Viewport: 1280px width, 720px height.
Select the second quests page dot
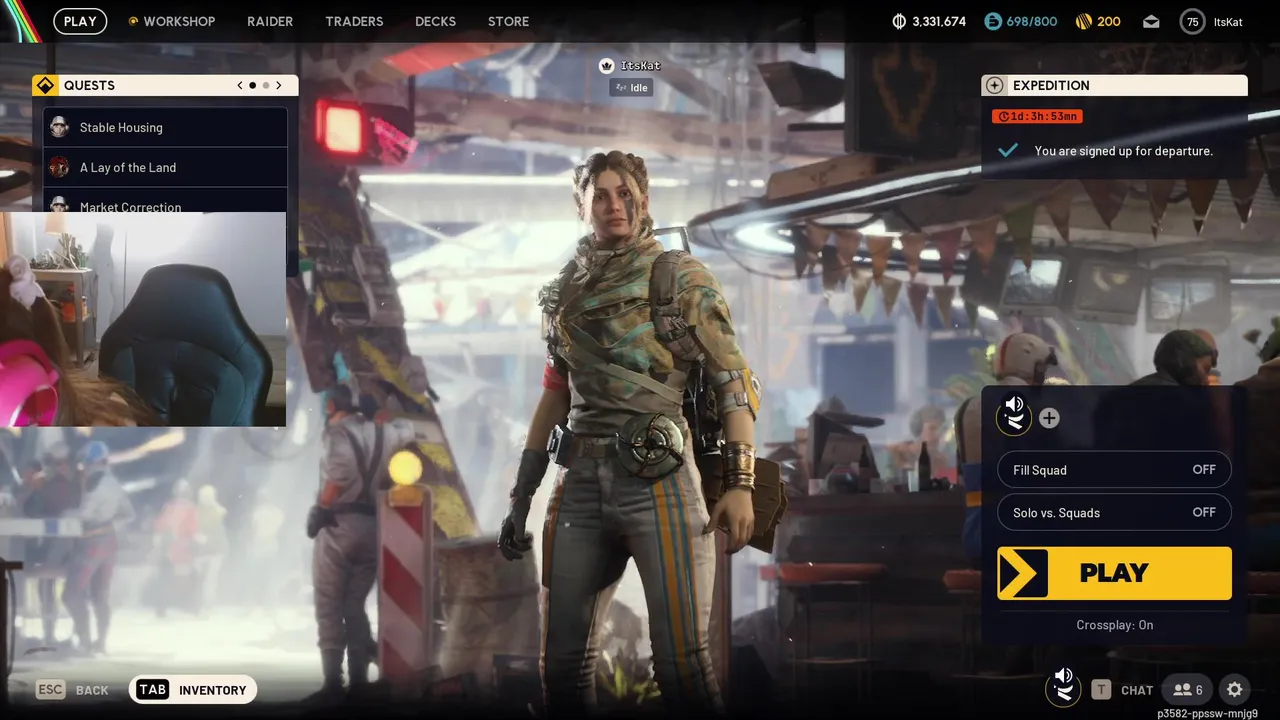[265, 85]
